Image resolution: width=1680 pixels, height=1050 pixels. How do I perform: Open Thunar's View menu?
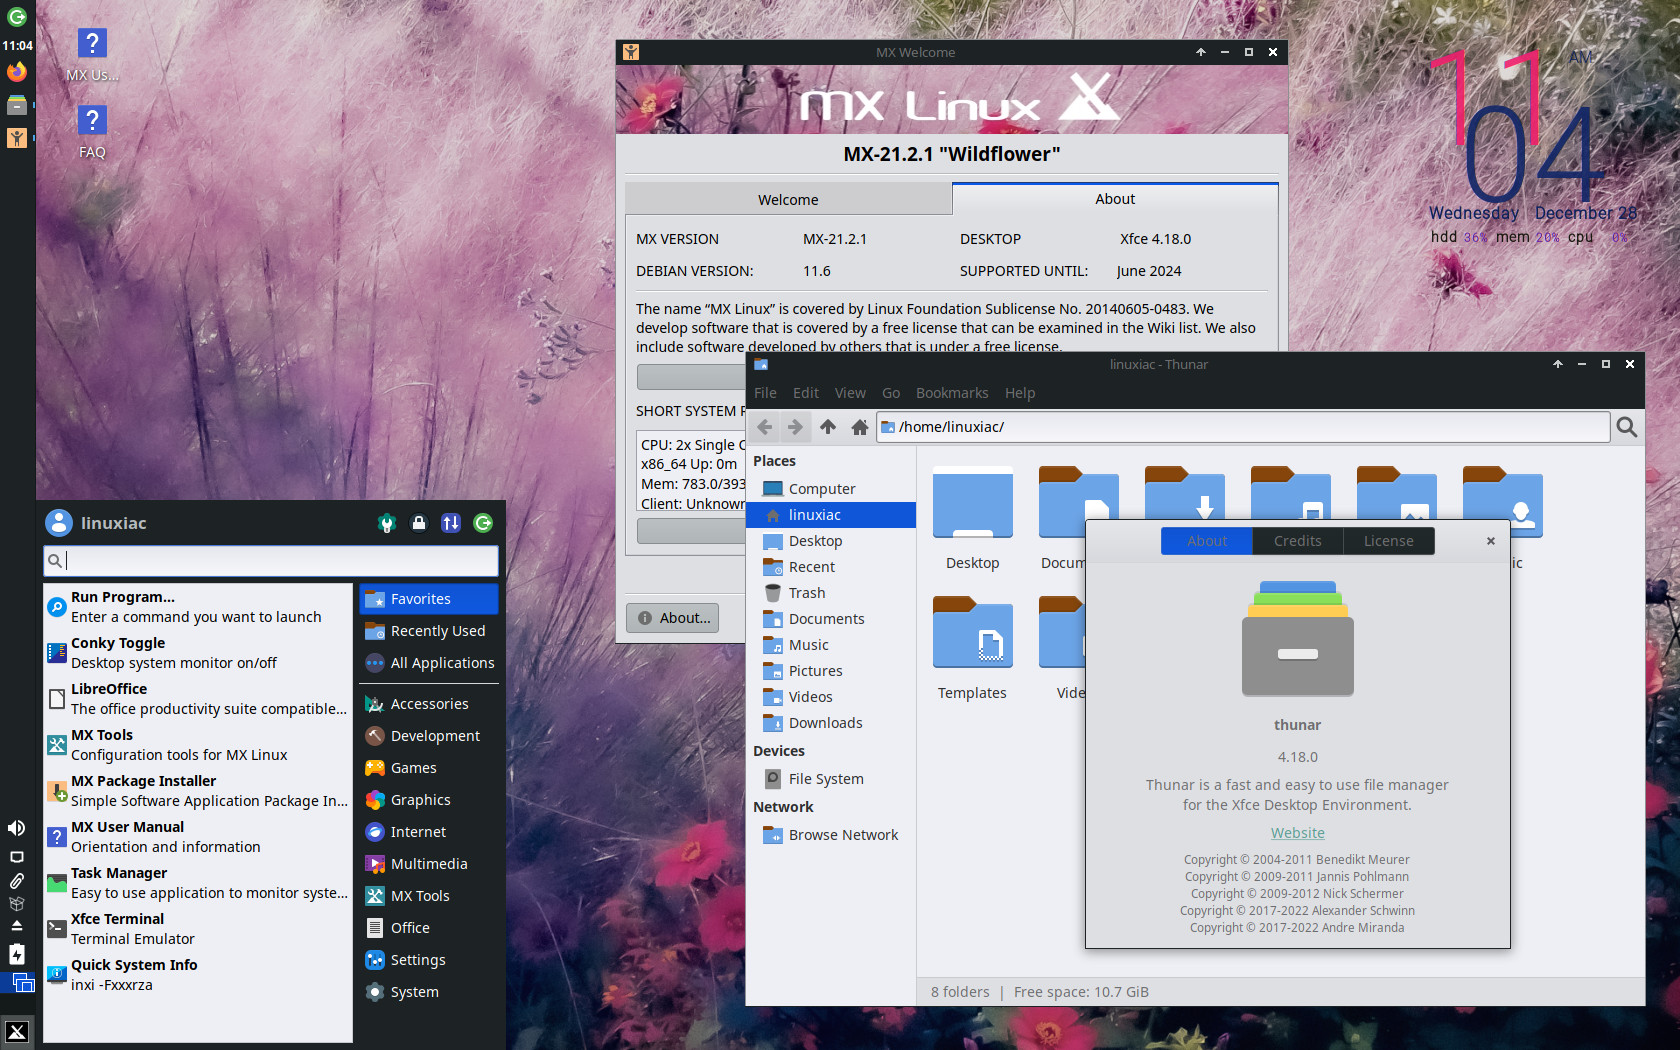click(x=850, y=393)
